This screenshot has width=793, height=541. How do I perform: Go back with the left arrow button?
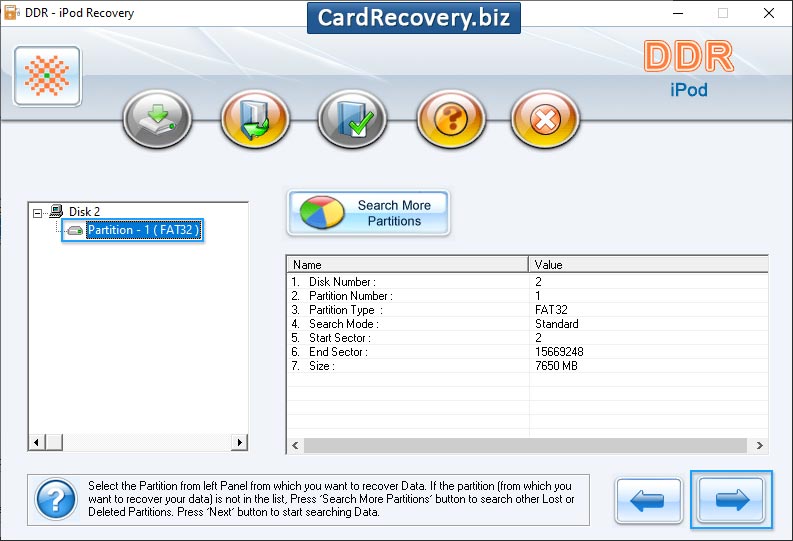coord(648,501)
